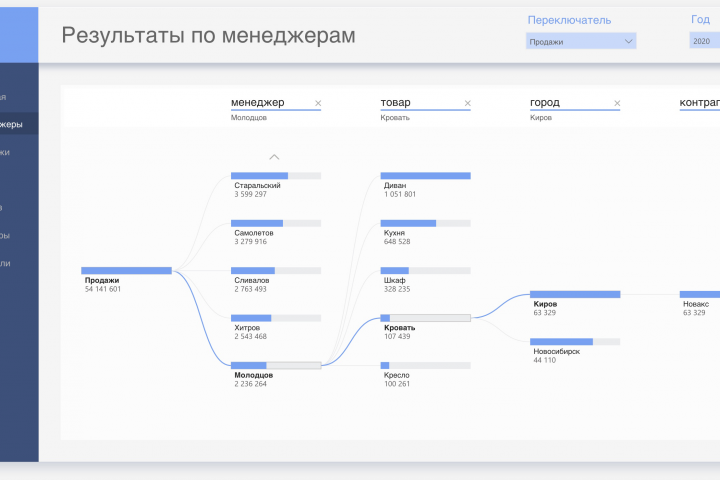Remove the товар level with its X
This screenshot has height=480, width=720.
point(467,103)
